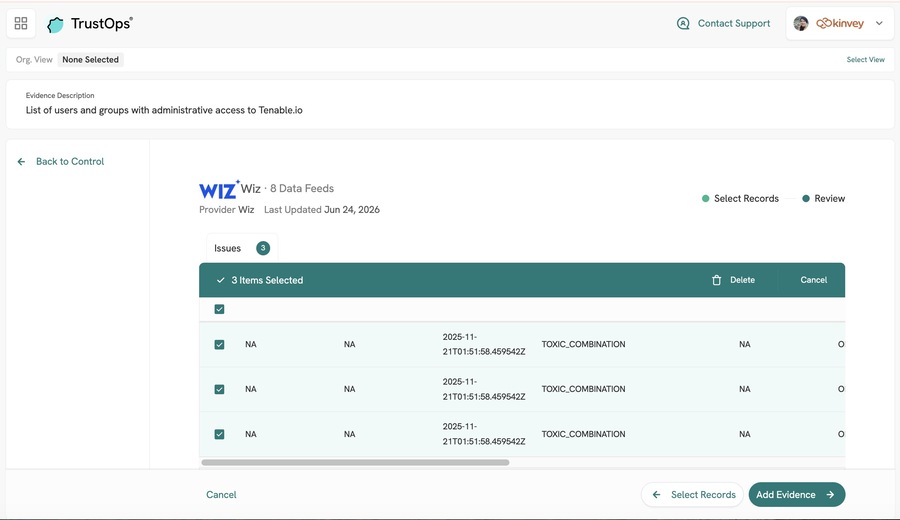Click the Add Evidence button
This screenshot has height=520, width=900.
click(x=797, y=495)
